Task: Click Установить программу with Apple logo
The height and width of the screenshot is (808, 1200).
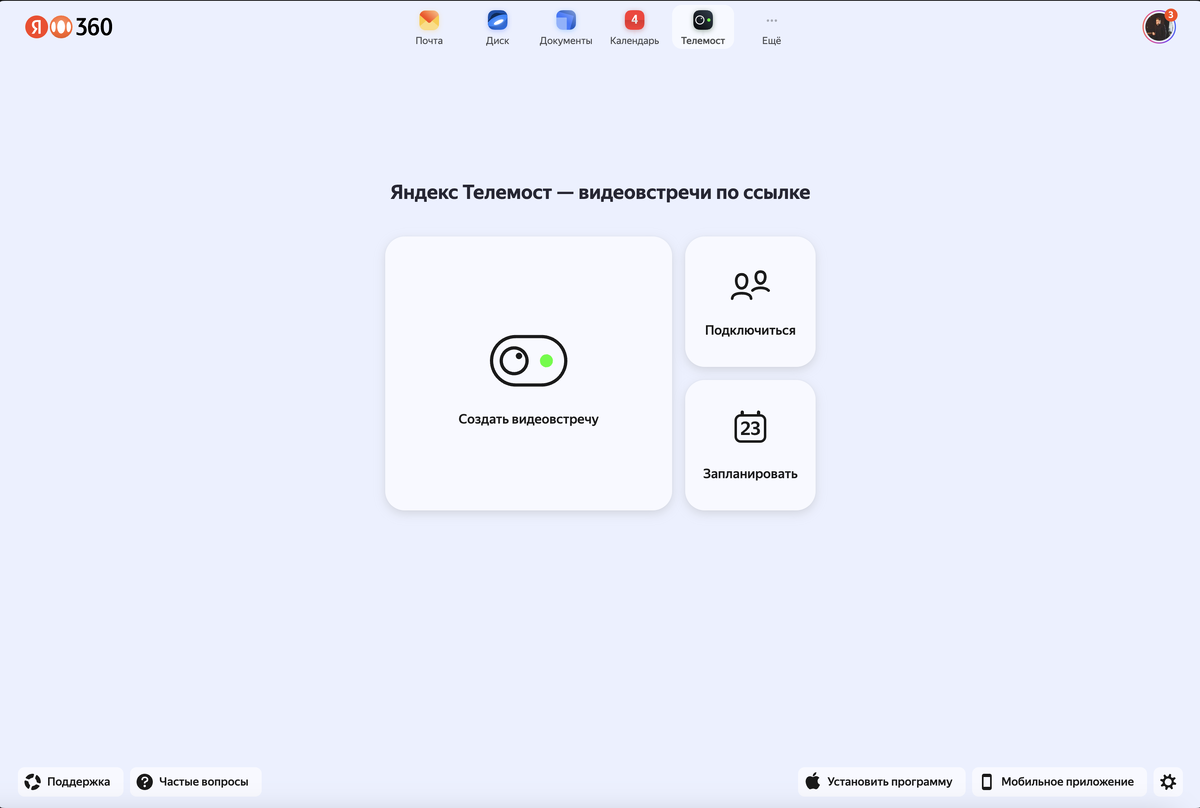Action: [x=880, y=781]
